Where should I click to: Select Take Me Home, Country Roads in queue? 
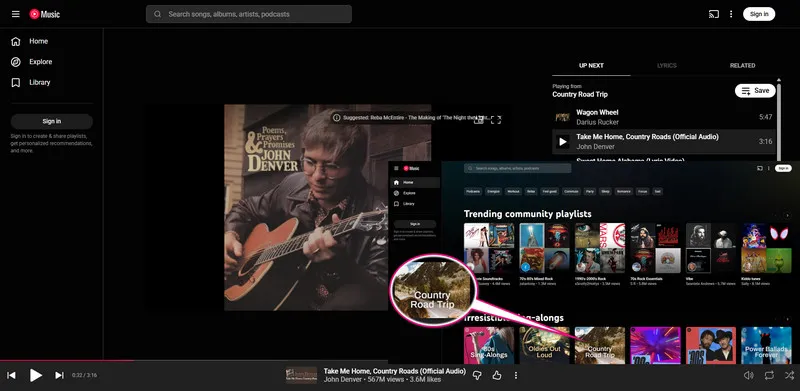click(664, 142)
